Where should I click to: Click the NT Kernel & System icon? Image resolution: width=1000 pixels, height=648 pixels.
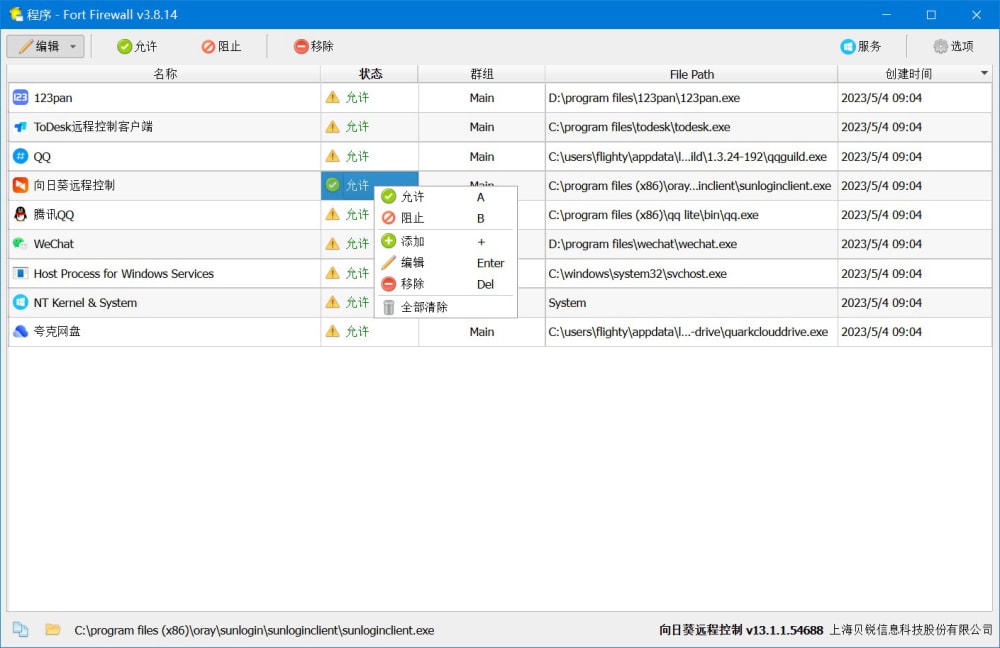[x=20, y=302]
